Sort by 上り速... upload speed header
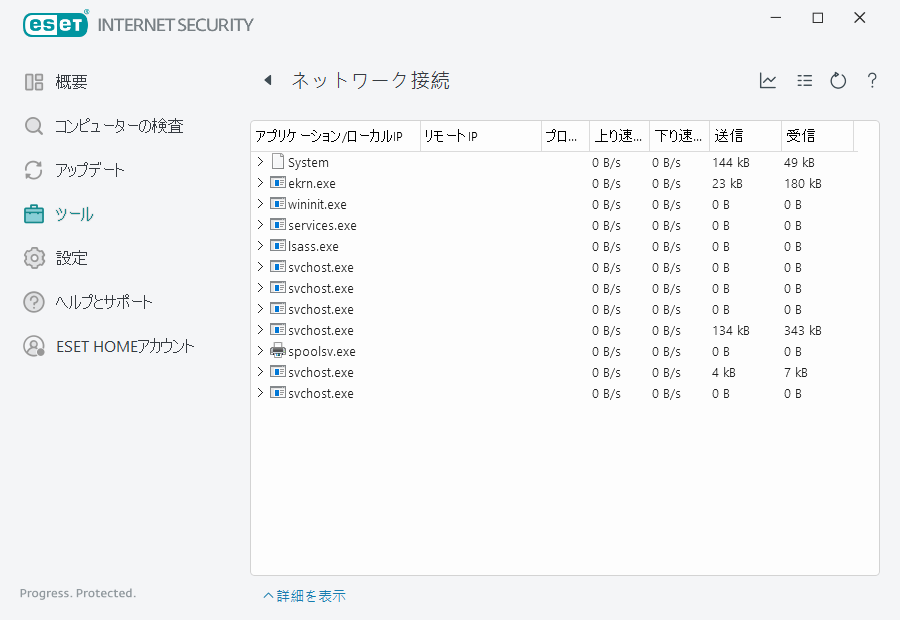 pos(619,136)
